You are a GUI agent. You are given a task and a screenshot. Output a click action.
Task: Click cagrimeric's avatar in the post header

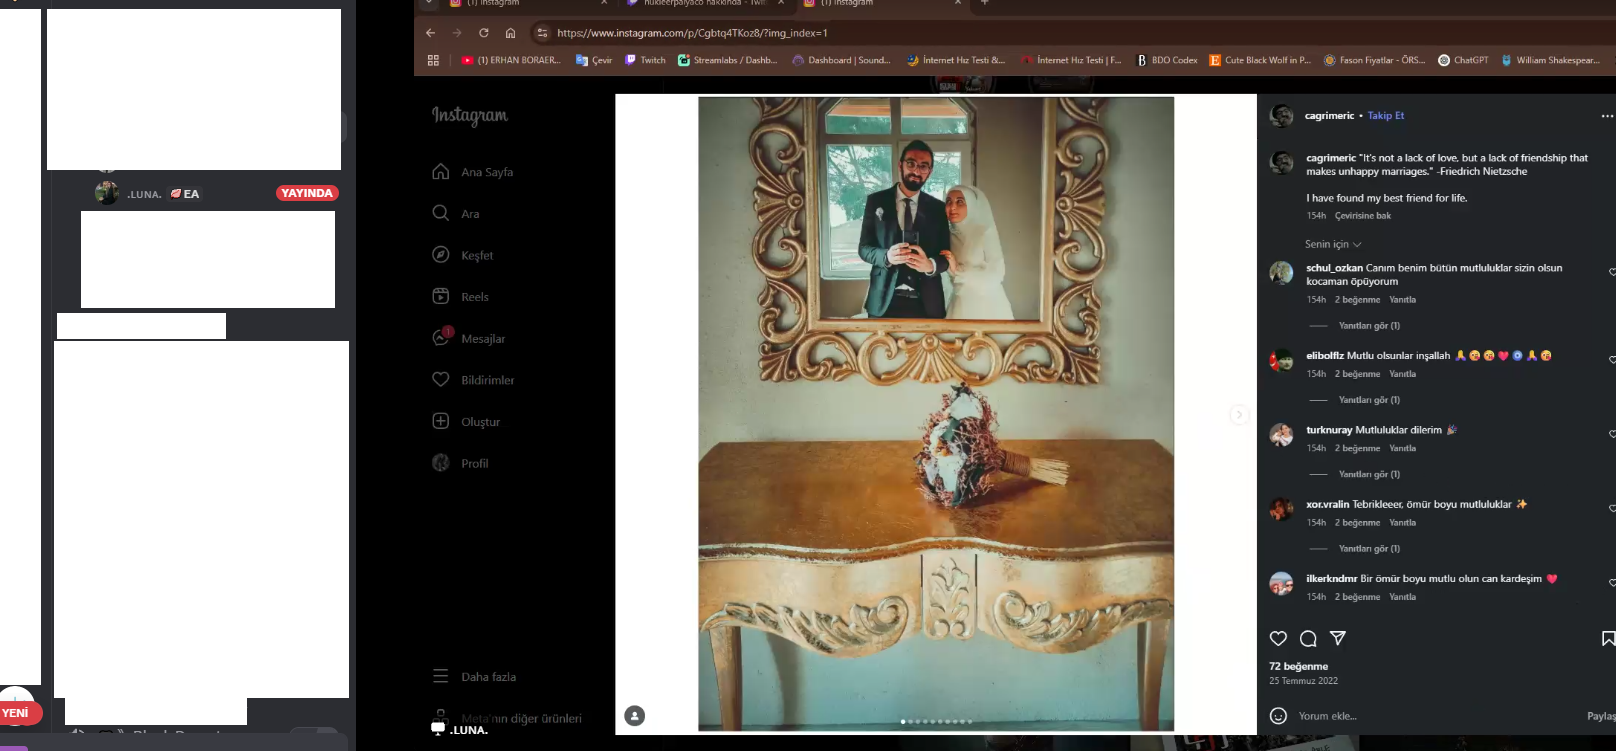pos(1281,116)
